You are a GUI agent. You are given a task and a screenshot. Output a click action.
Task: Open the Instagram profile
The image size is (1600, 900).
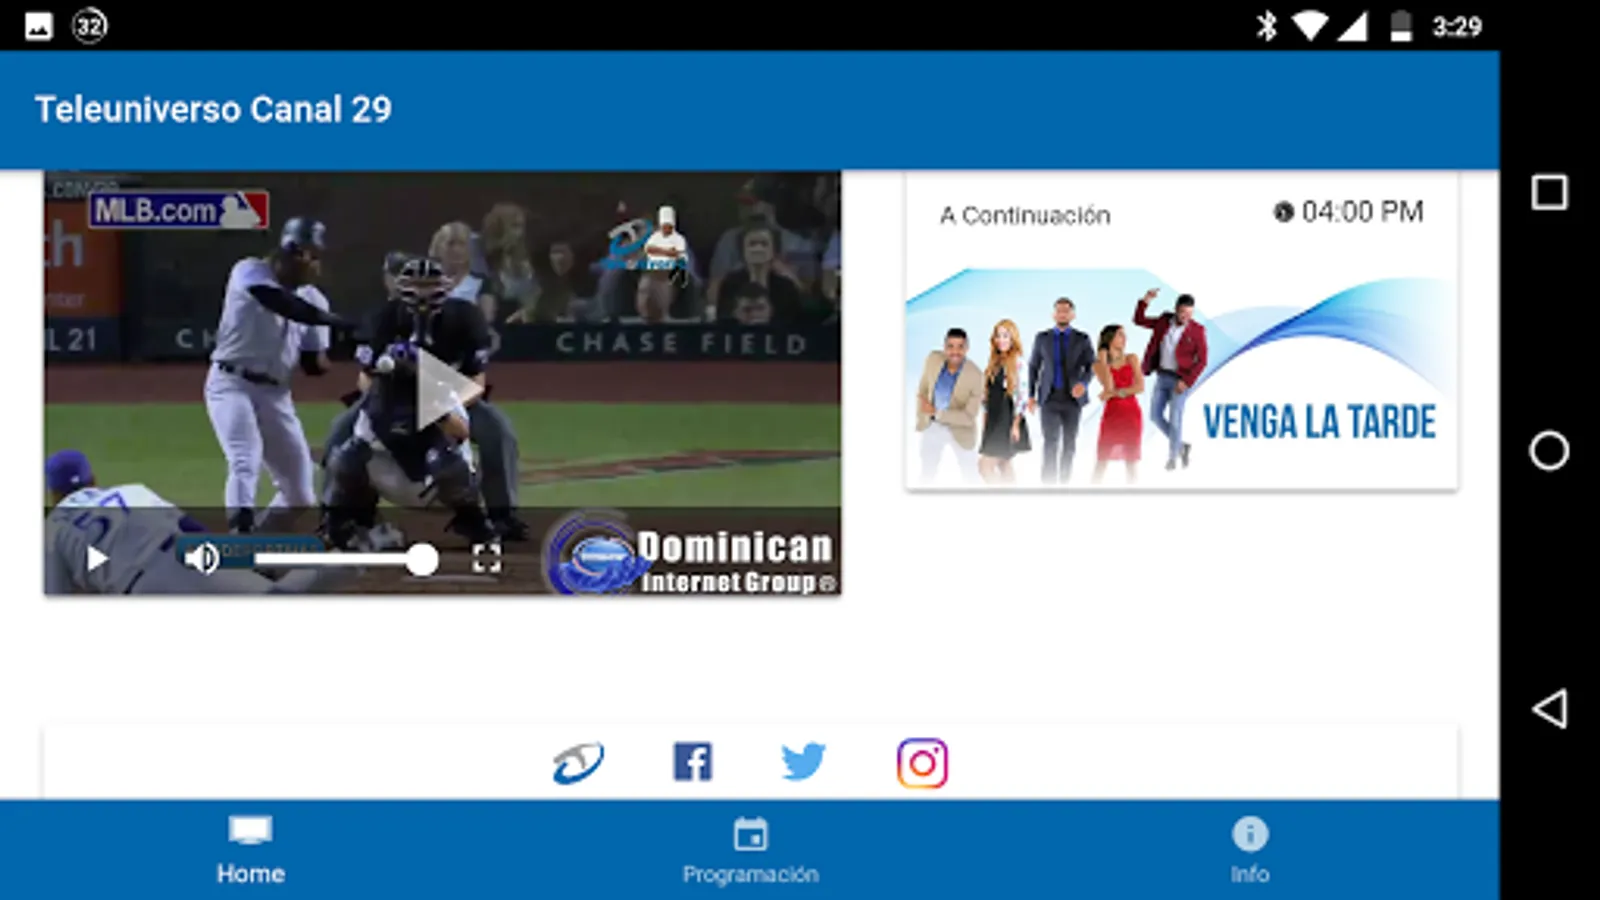pyautogui.click(x=922, y=763)
